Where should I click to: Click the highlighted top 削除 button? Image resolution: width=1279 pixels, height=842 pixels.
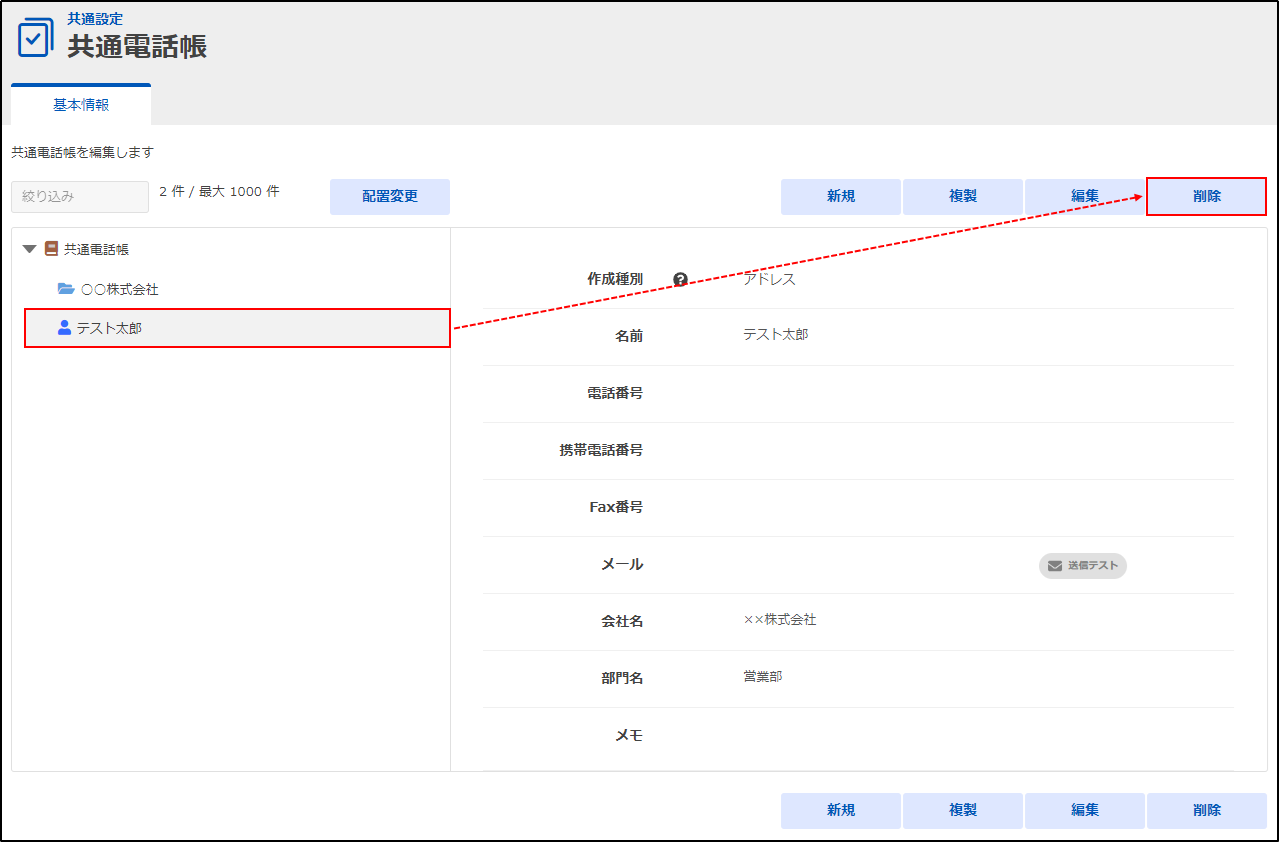point(1206,197)
